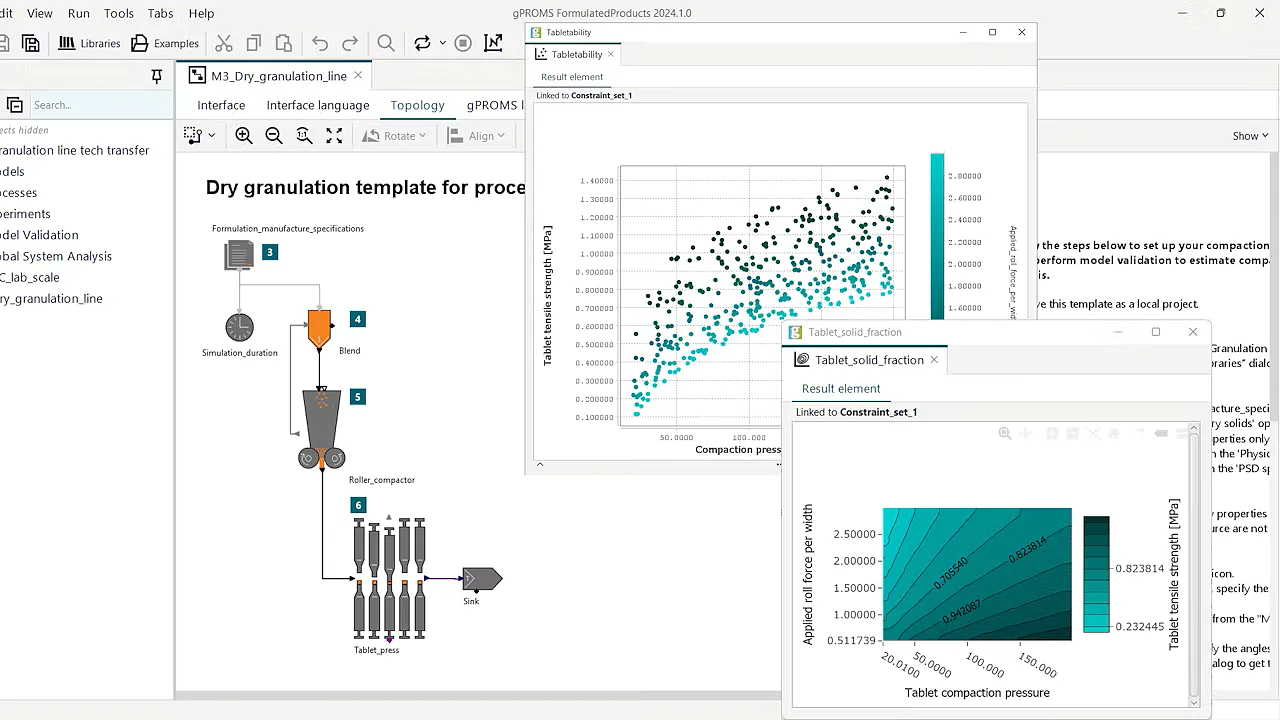Switch to the Interface tab
1280x720 pixels.
pyautogui.click(x=221, y=105)
